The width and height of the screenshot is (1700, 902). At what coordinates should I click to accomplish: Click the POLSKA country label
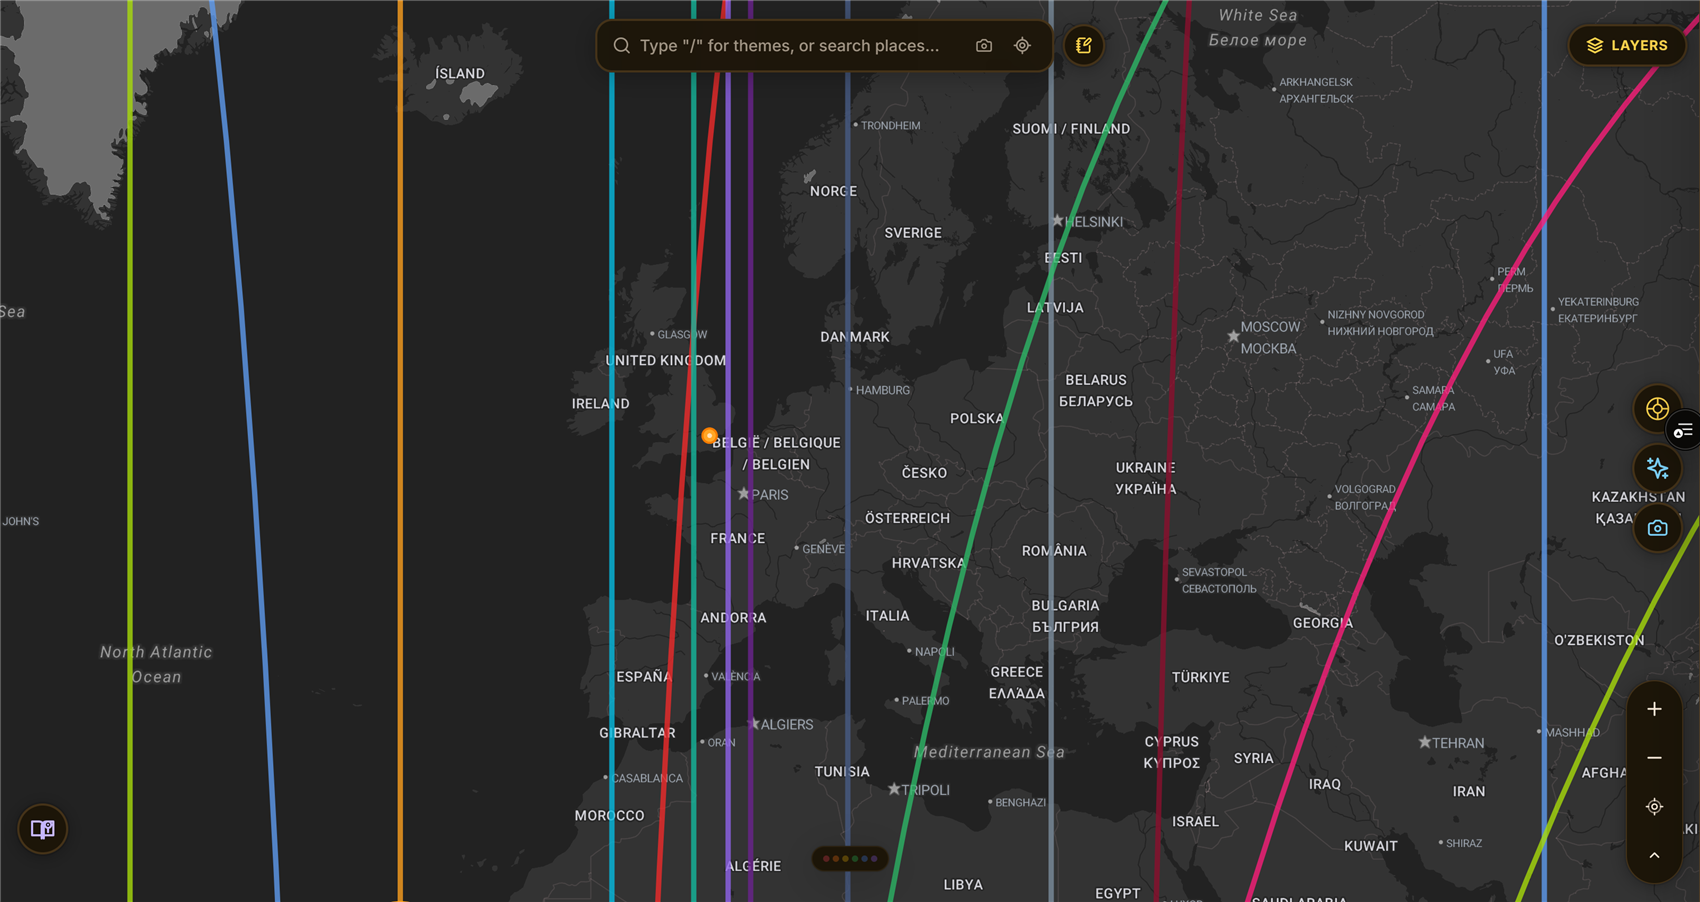pos(977,419)
